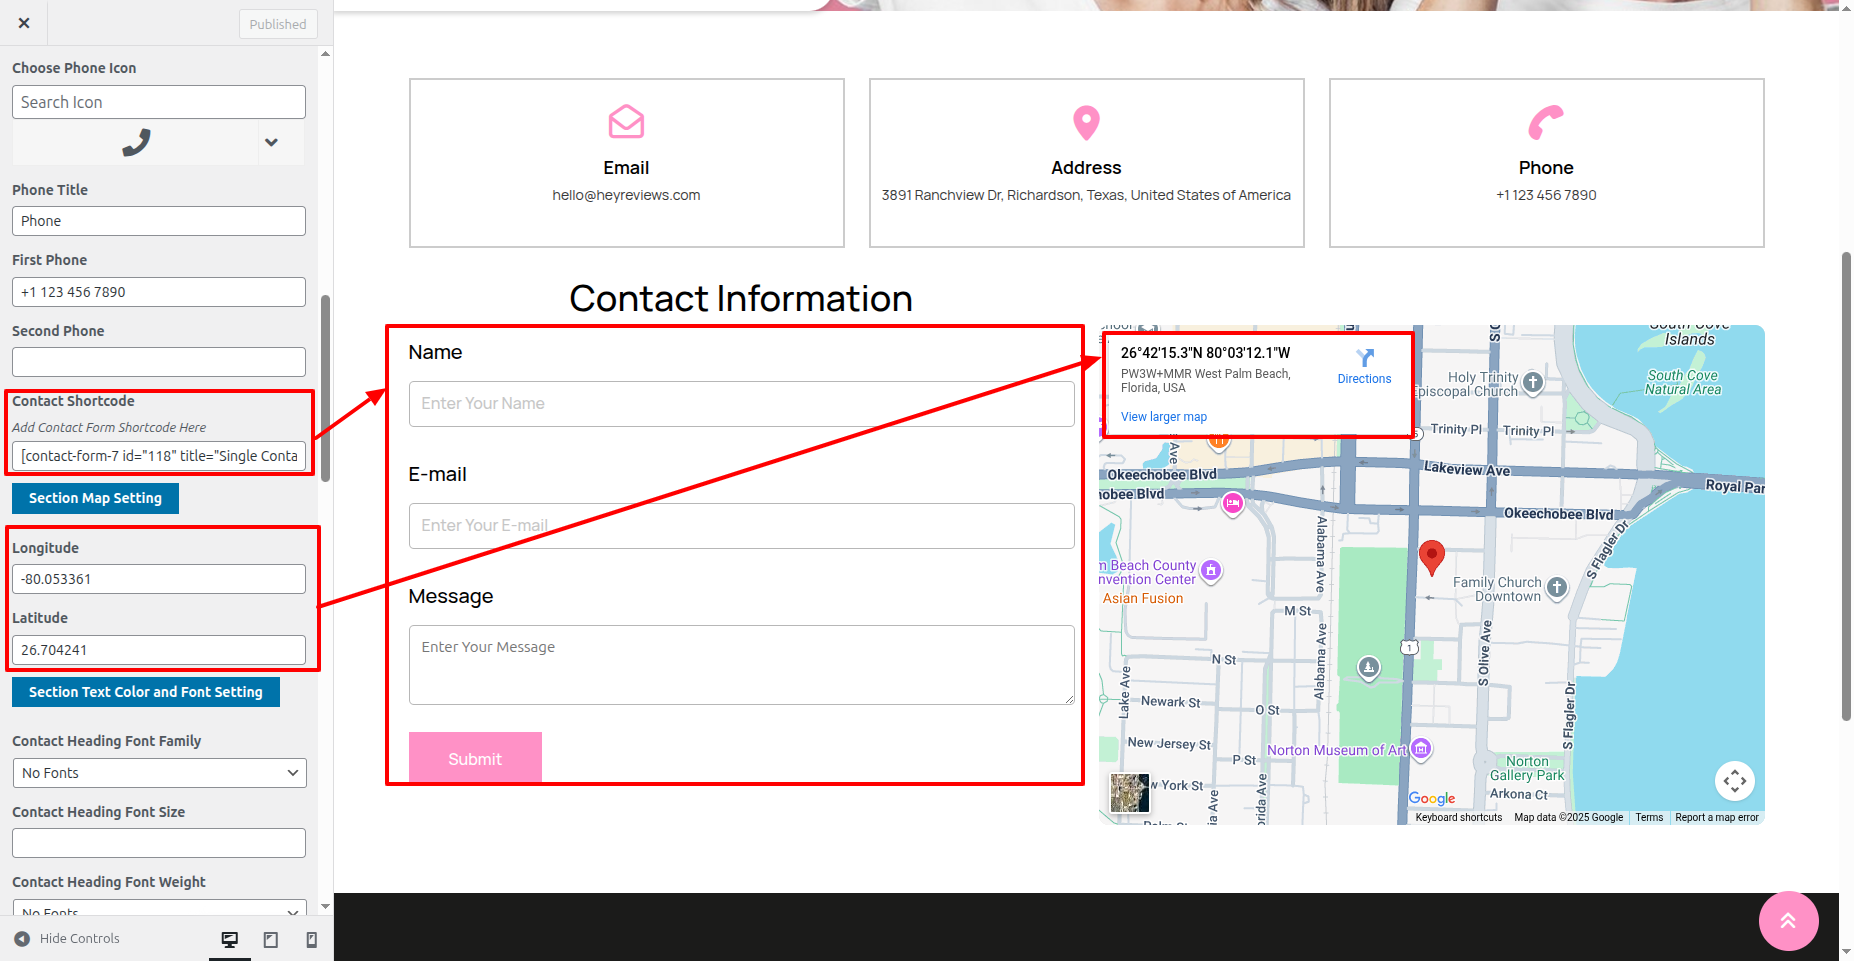
Task: Open Contact Heading Font Weight dropdown
Action: (x=159, y=910)
